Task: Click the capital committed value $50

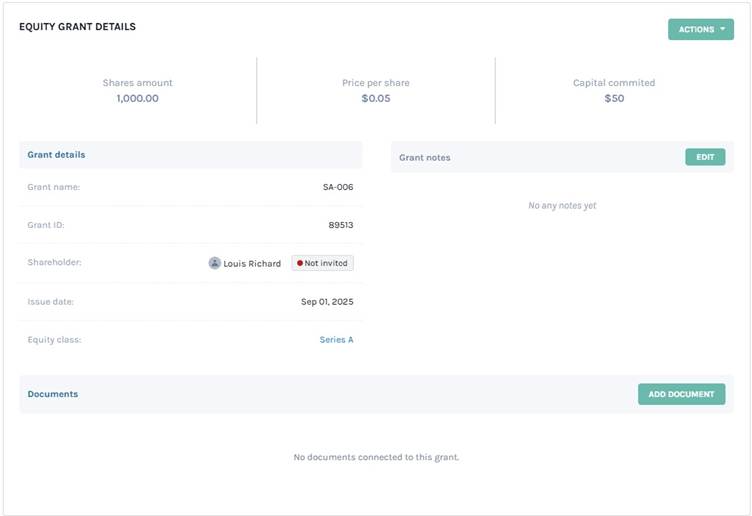Action: point(614,98)
